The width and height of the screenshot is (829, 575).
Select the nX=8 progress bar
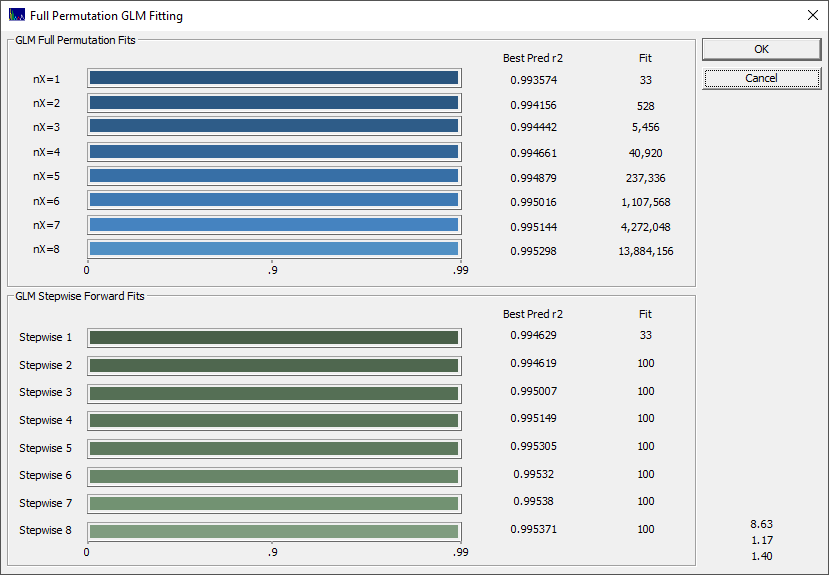coord(274,249)
